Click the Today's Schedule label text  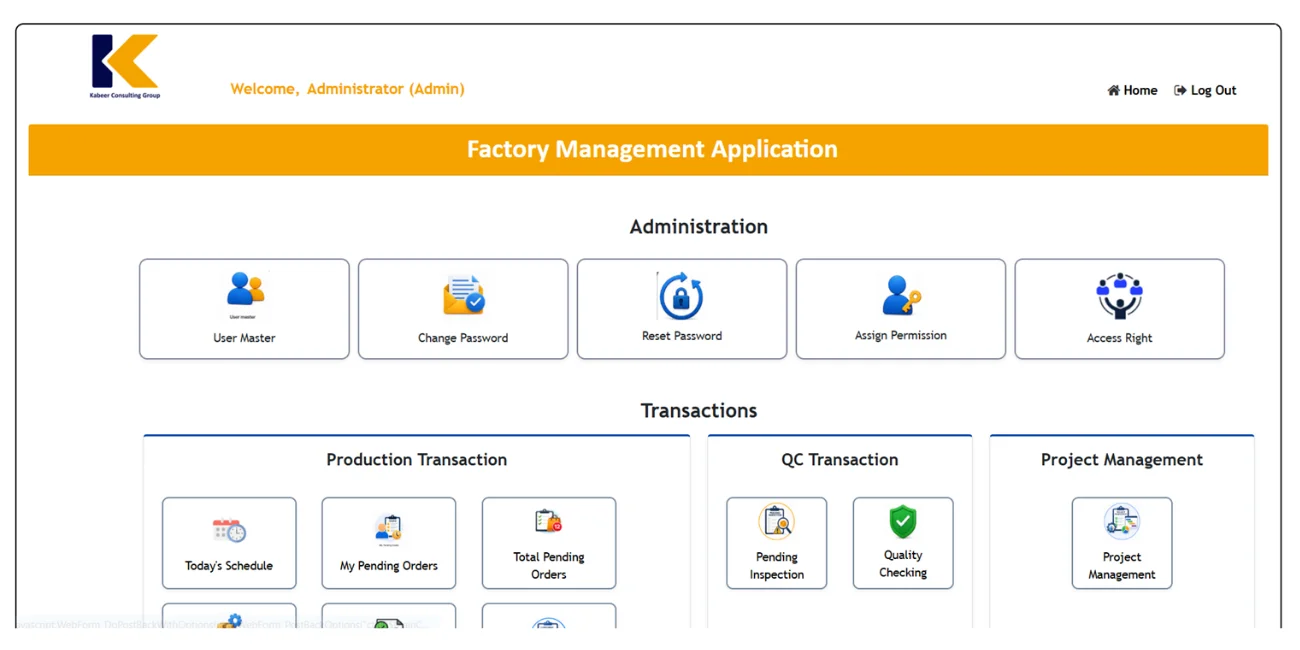[229, 566]
